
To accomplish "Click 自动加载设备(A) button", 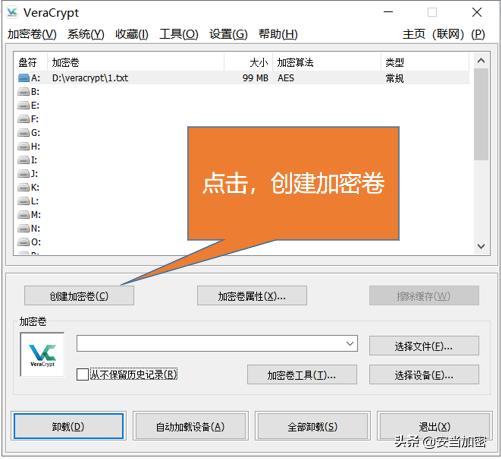I will coord(191,426).
